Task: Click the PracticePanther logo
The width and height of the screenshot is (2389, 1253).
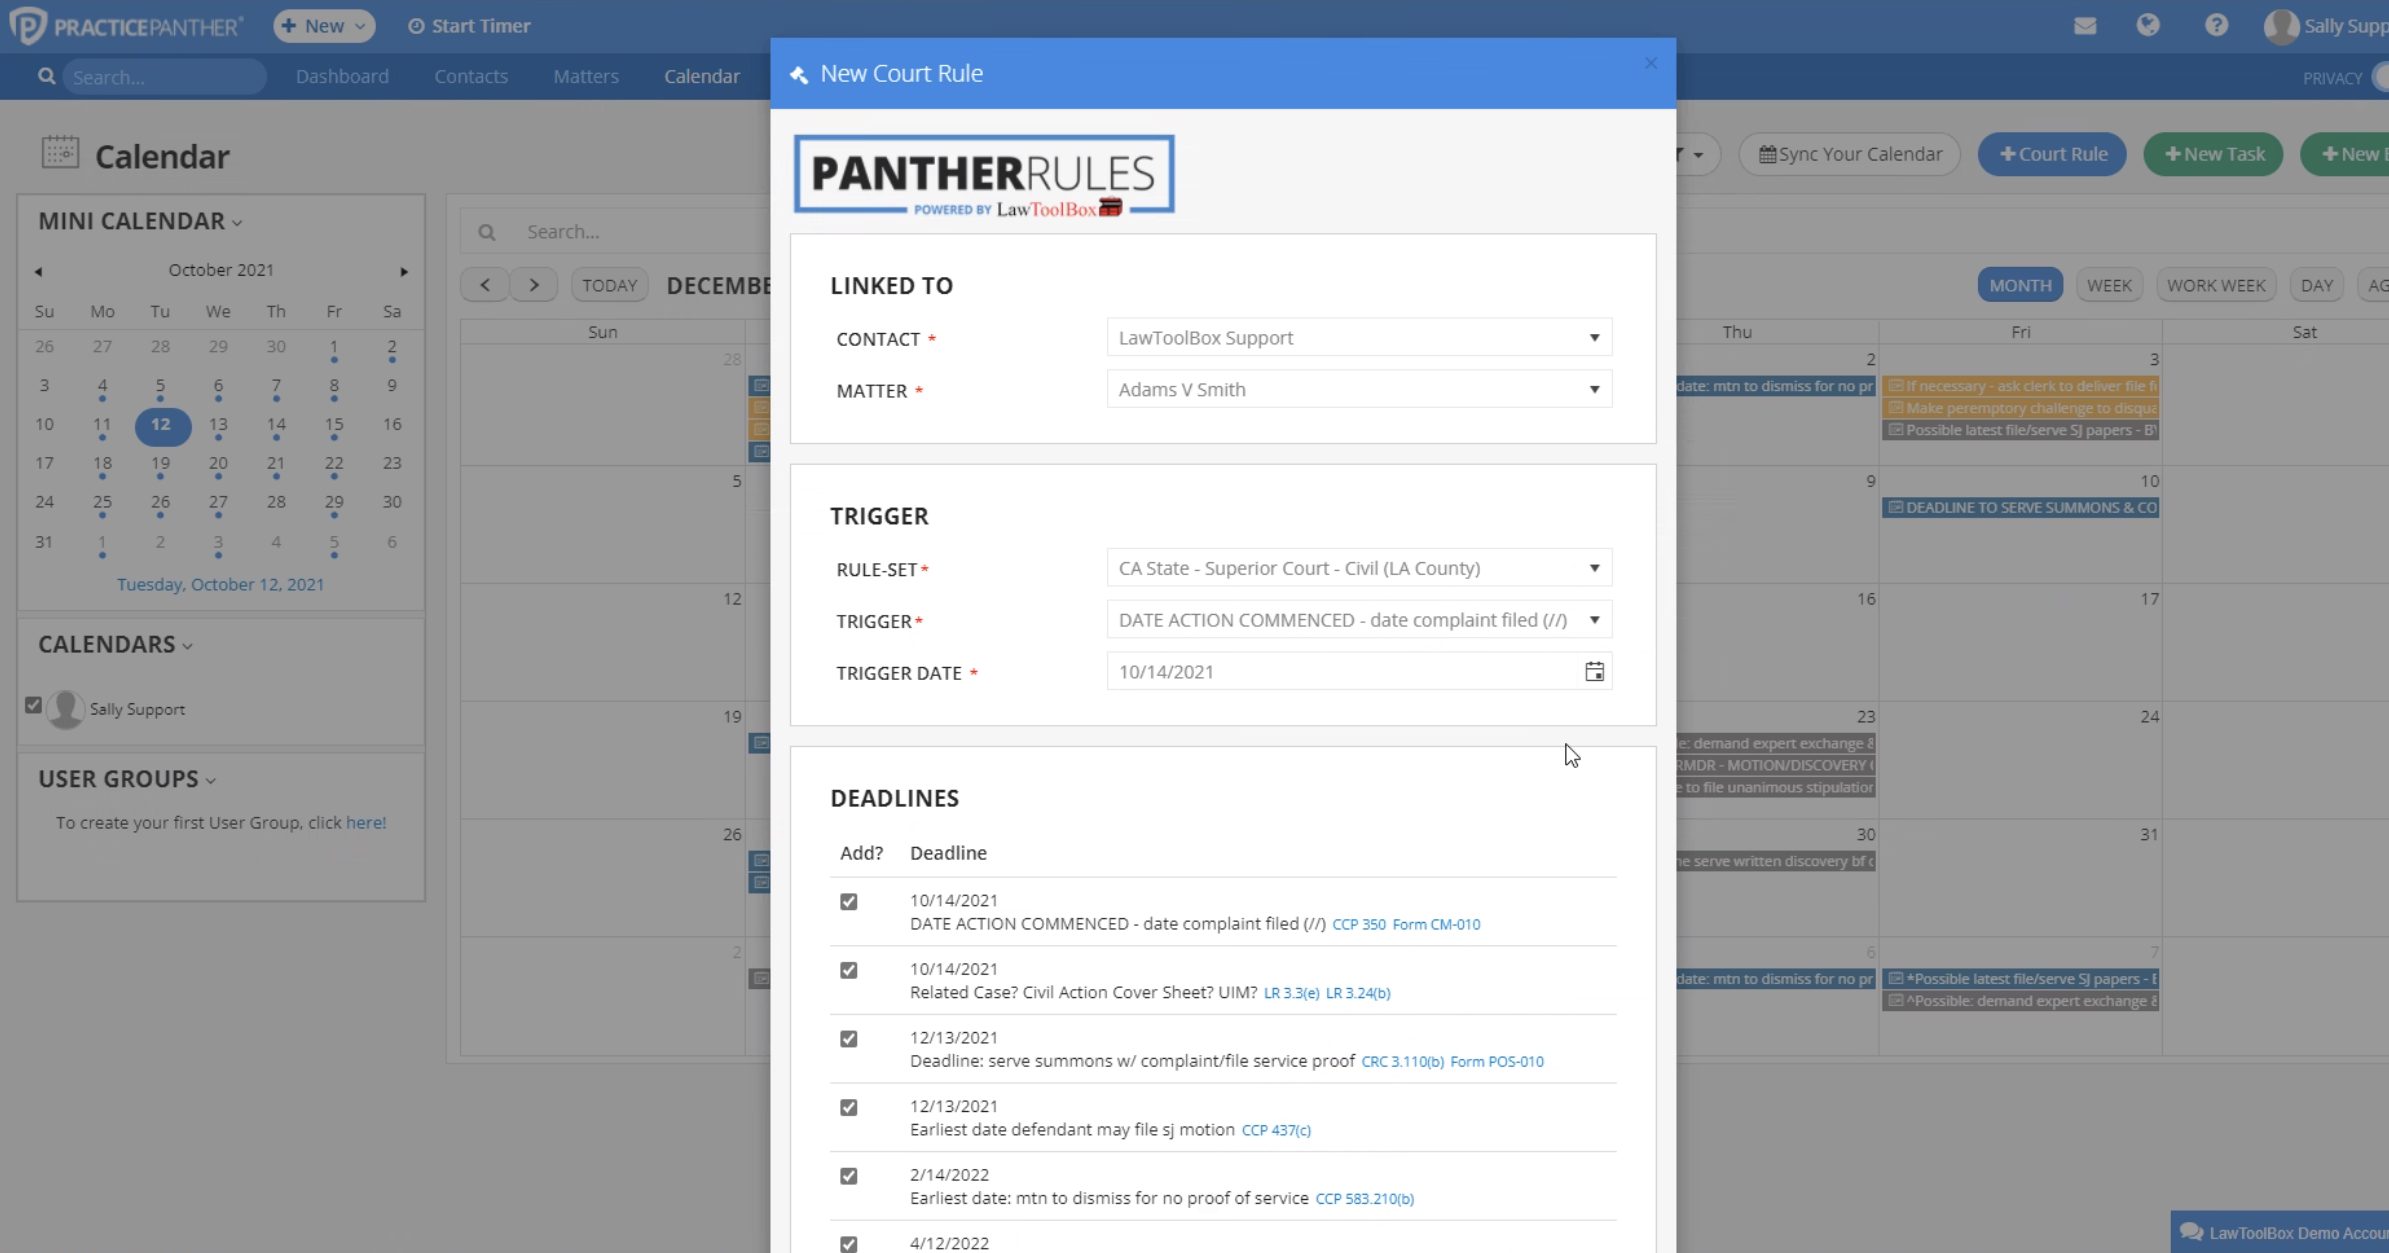Action: tap(125, 25)
